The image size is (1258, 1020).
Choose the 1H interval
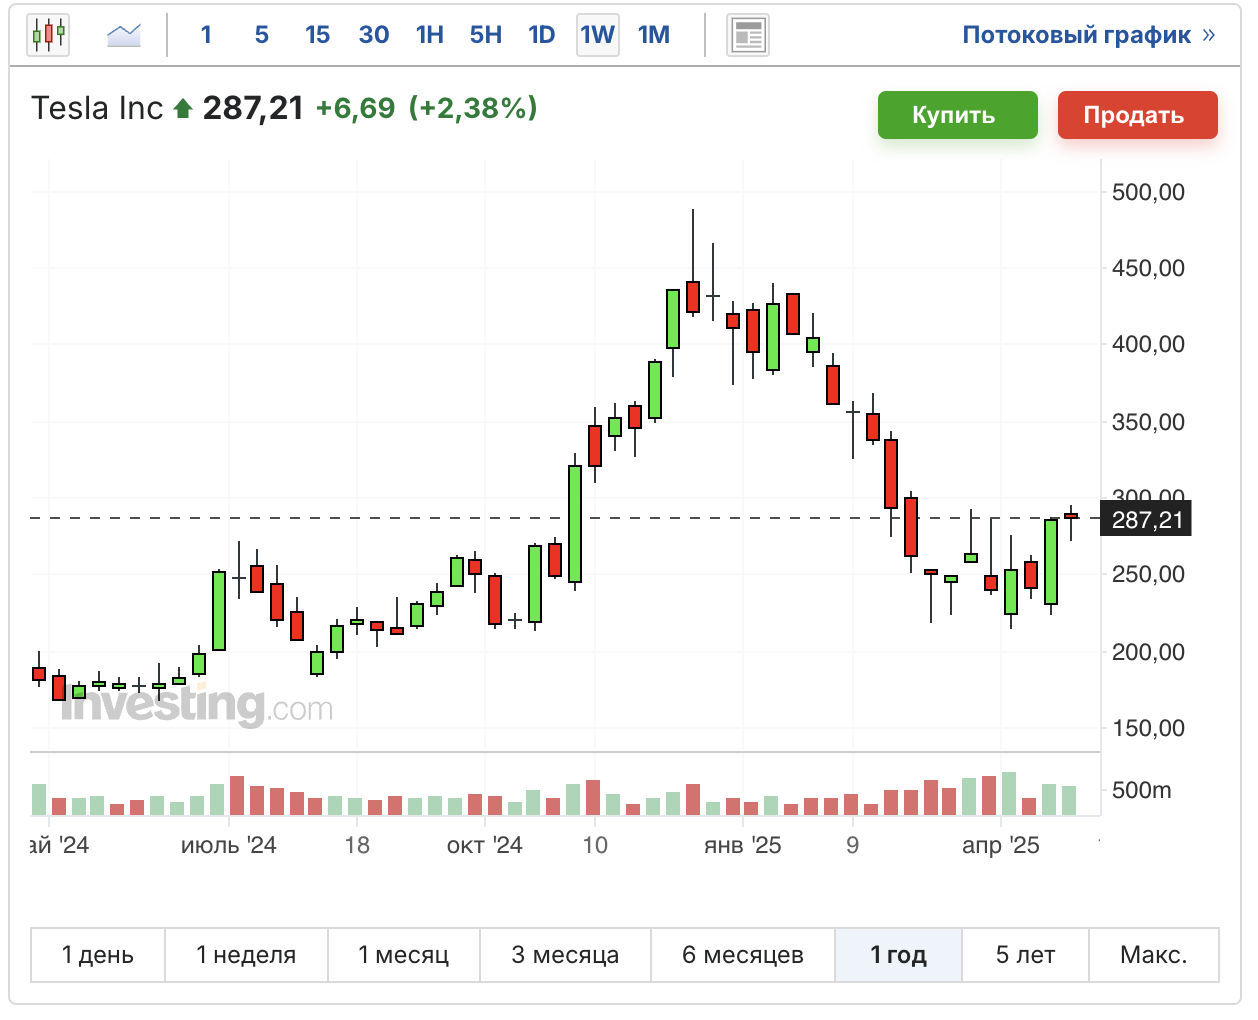[x=430, y=35]
